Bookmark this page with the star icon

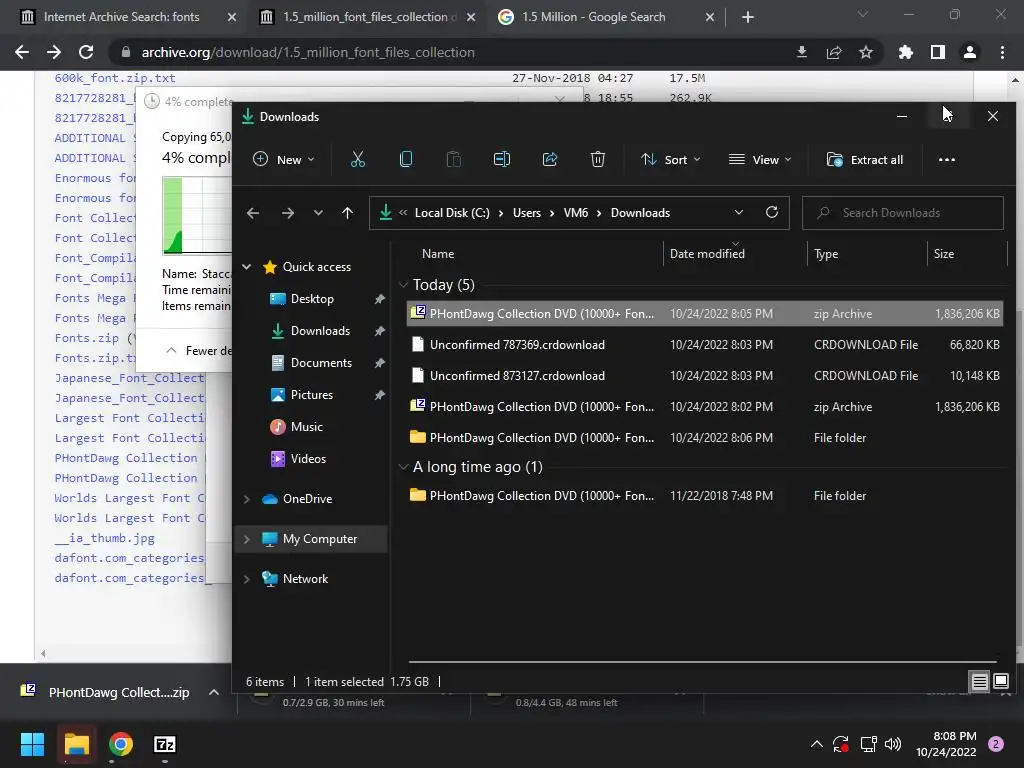point(866,52)
